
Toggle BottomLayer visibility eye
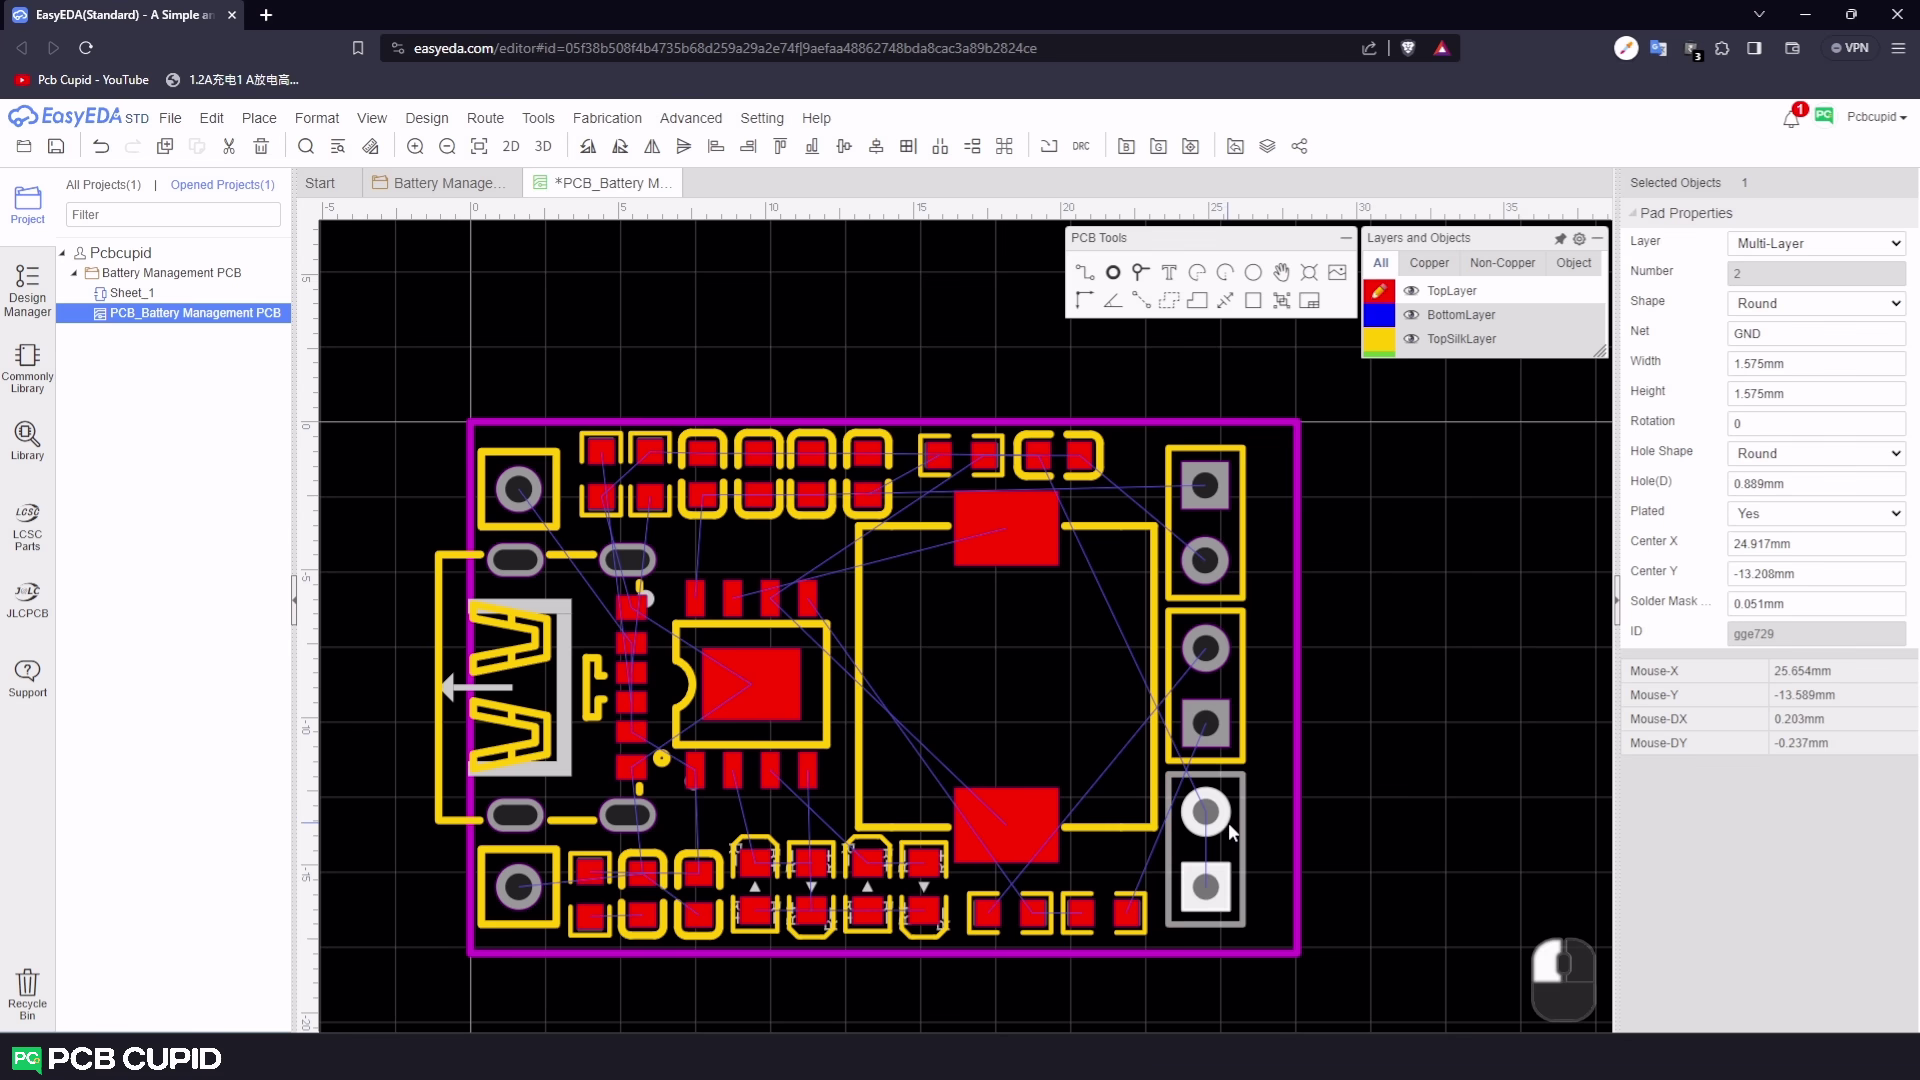coord(1411,315)
